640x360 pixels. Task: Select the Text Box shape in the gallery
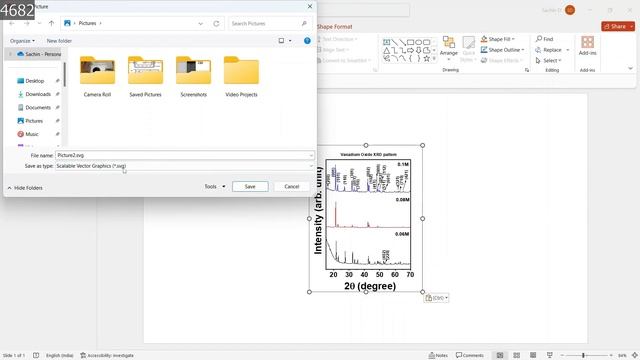click(x=387, y=42)
